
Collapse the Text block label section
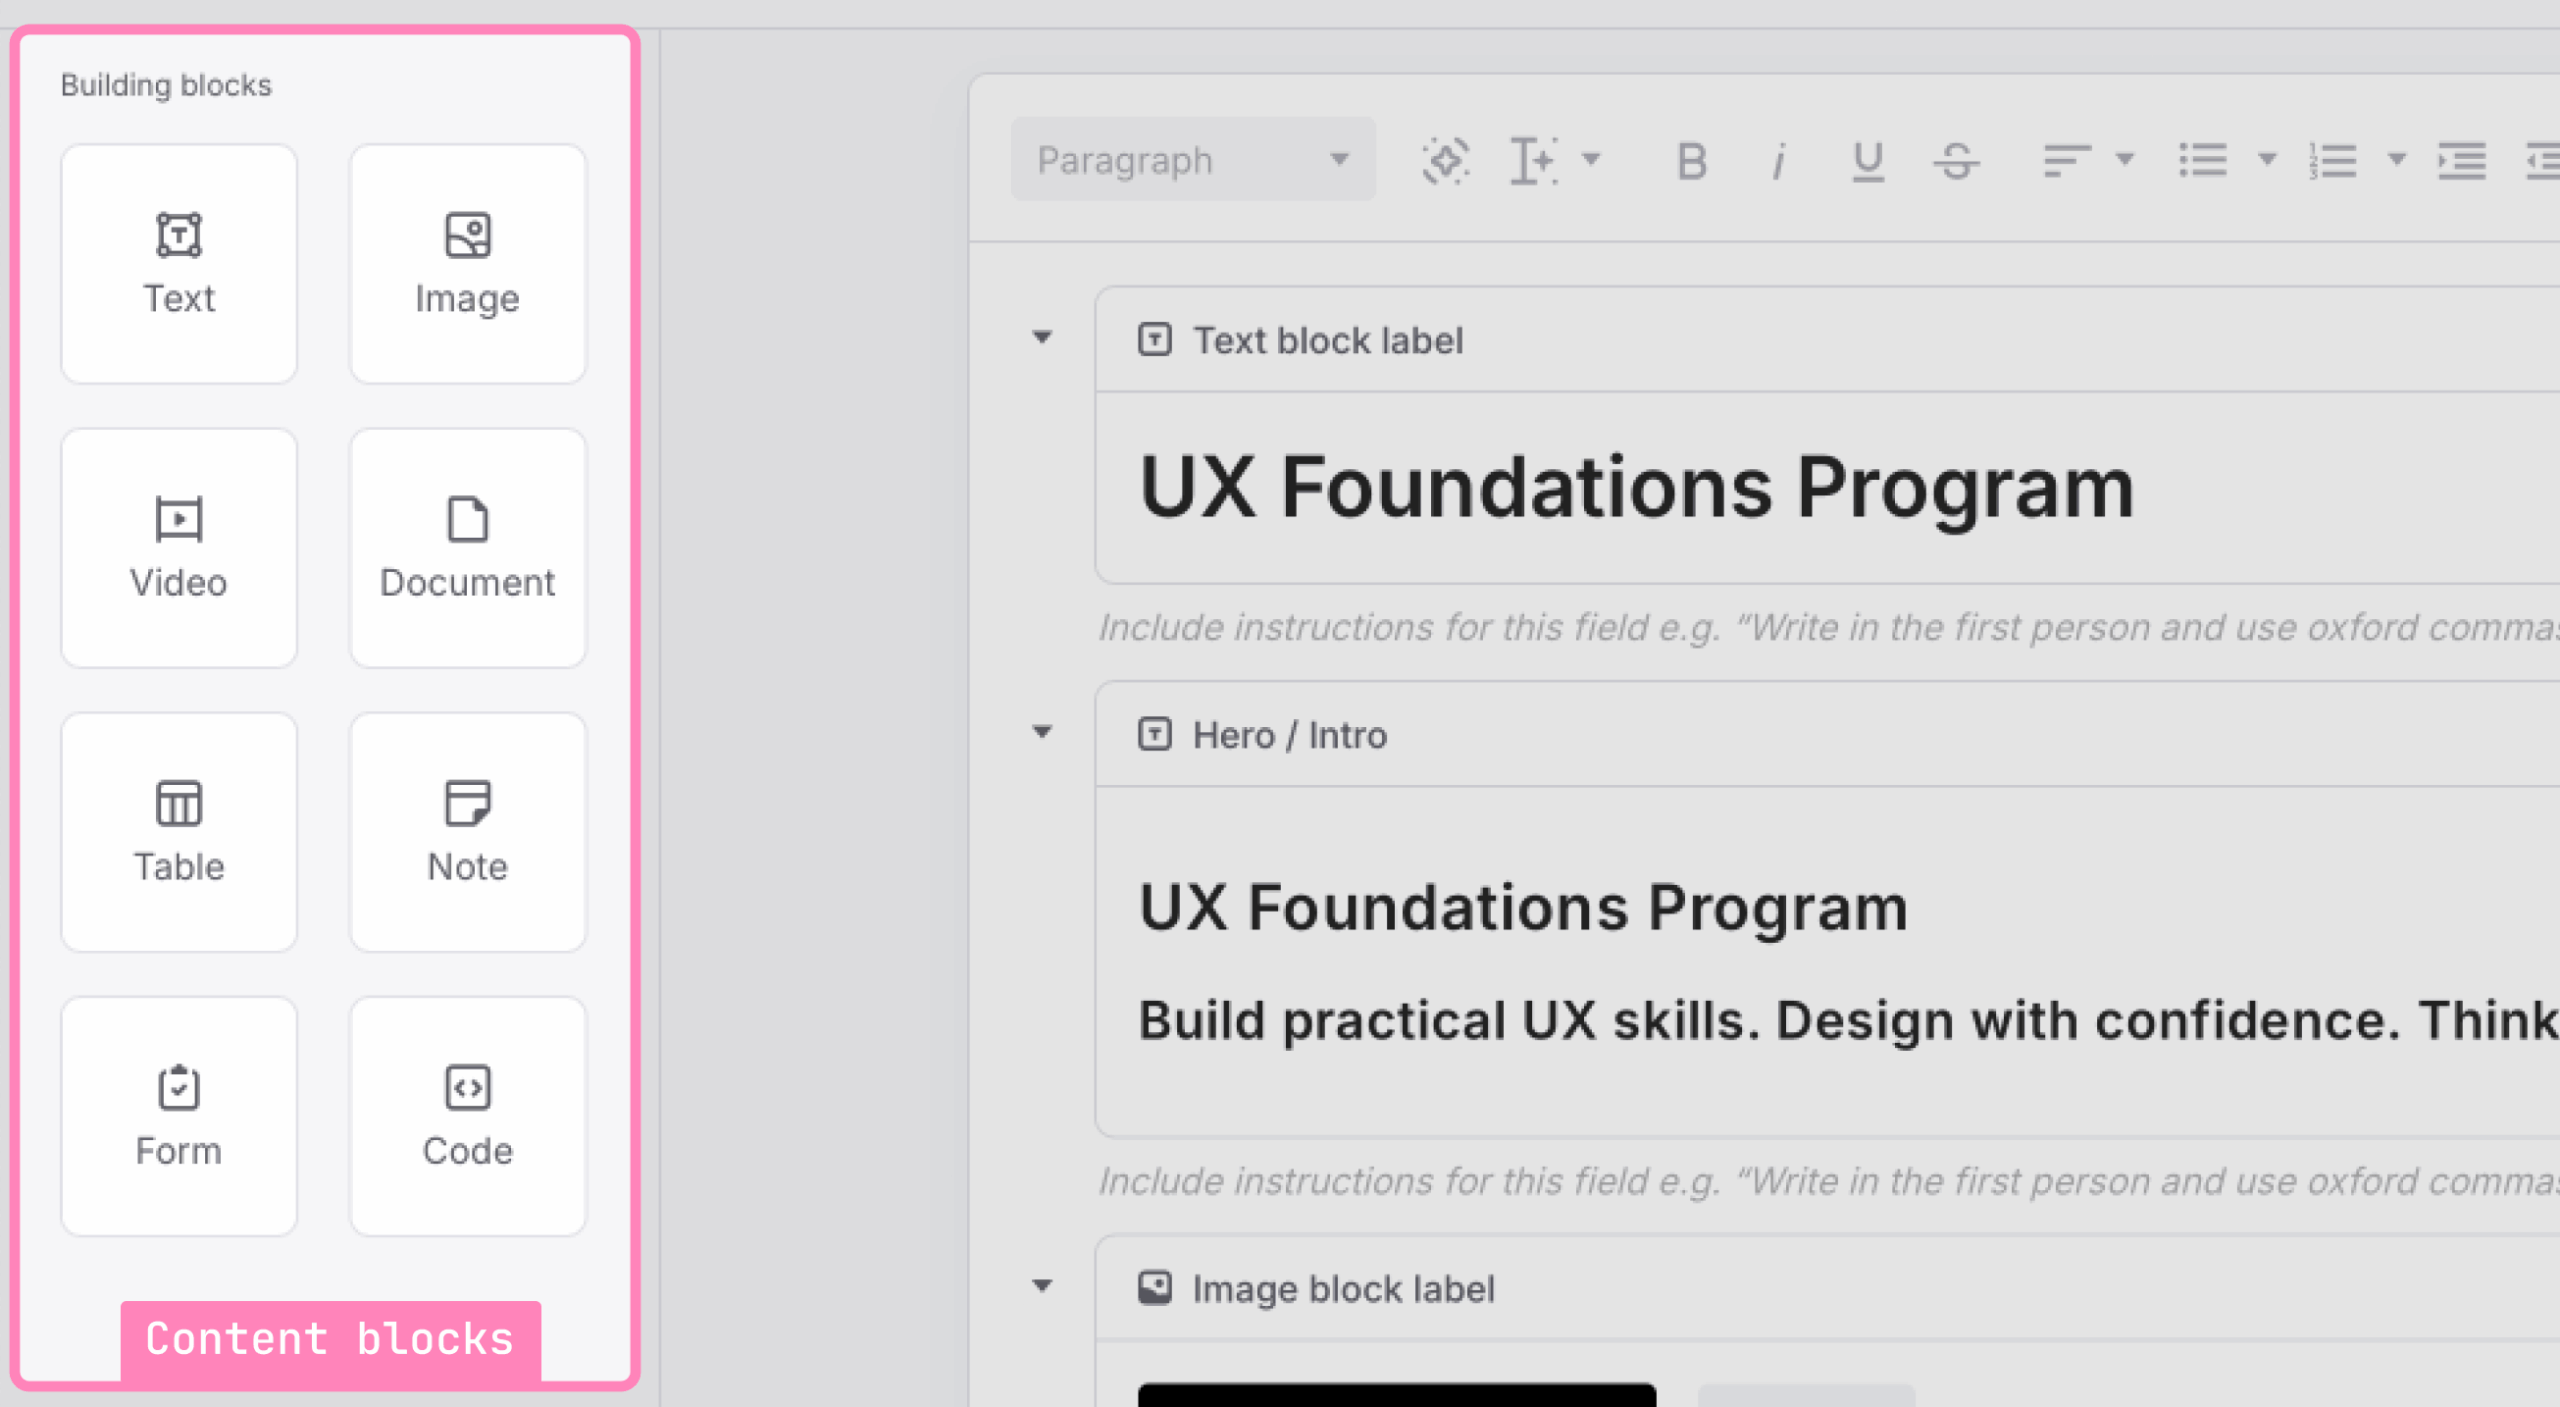click(x=1042, y=339)
